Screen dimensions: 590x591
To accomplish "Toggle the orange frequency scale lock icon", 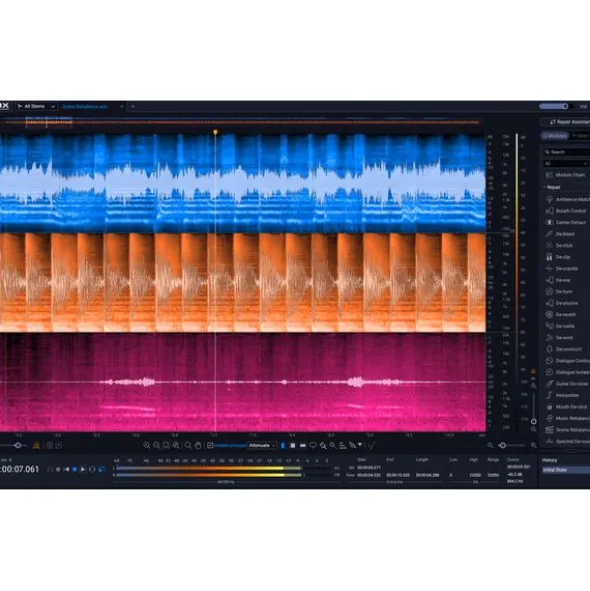I will 533,372.
